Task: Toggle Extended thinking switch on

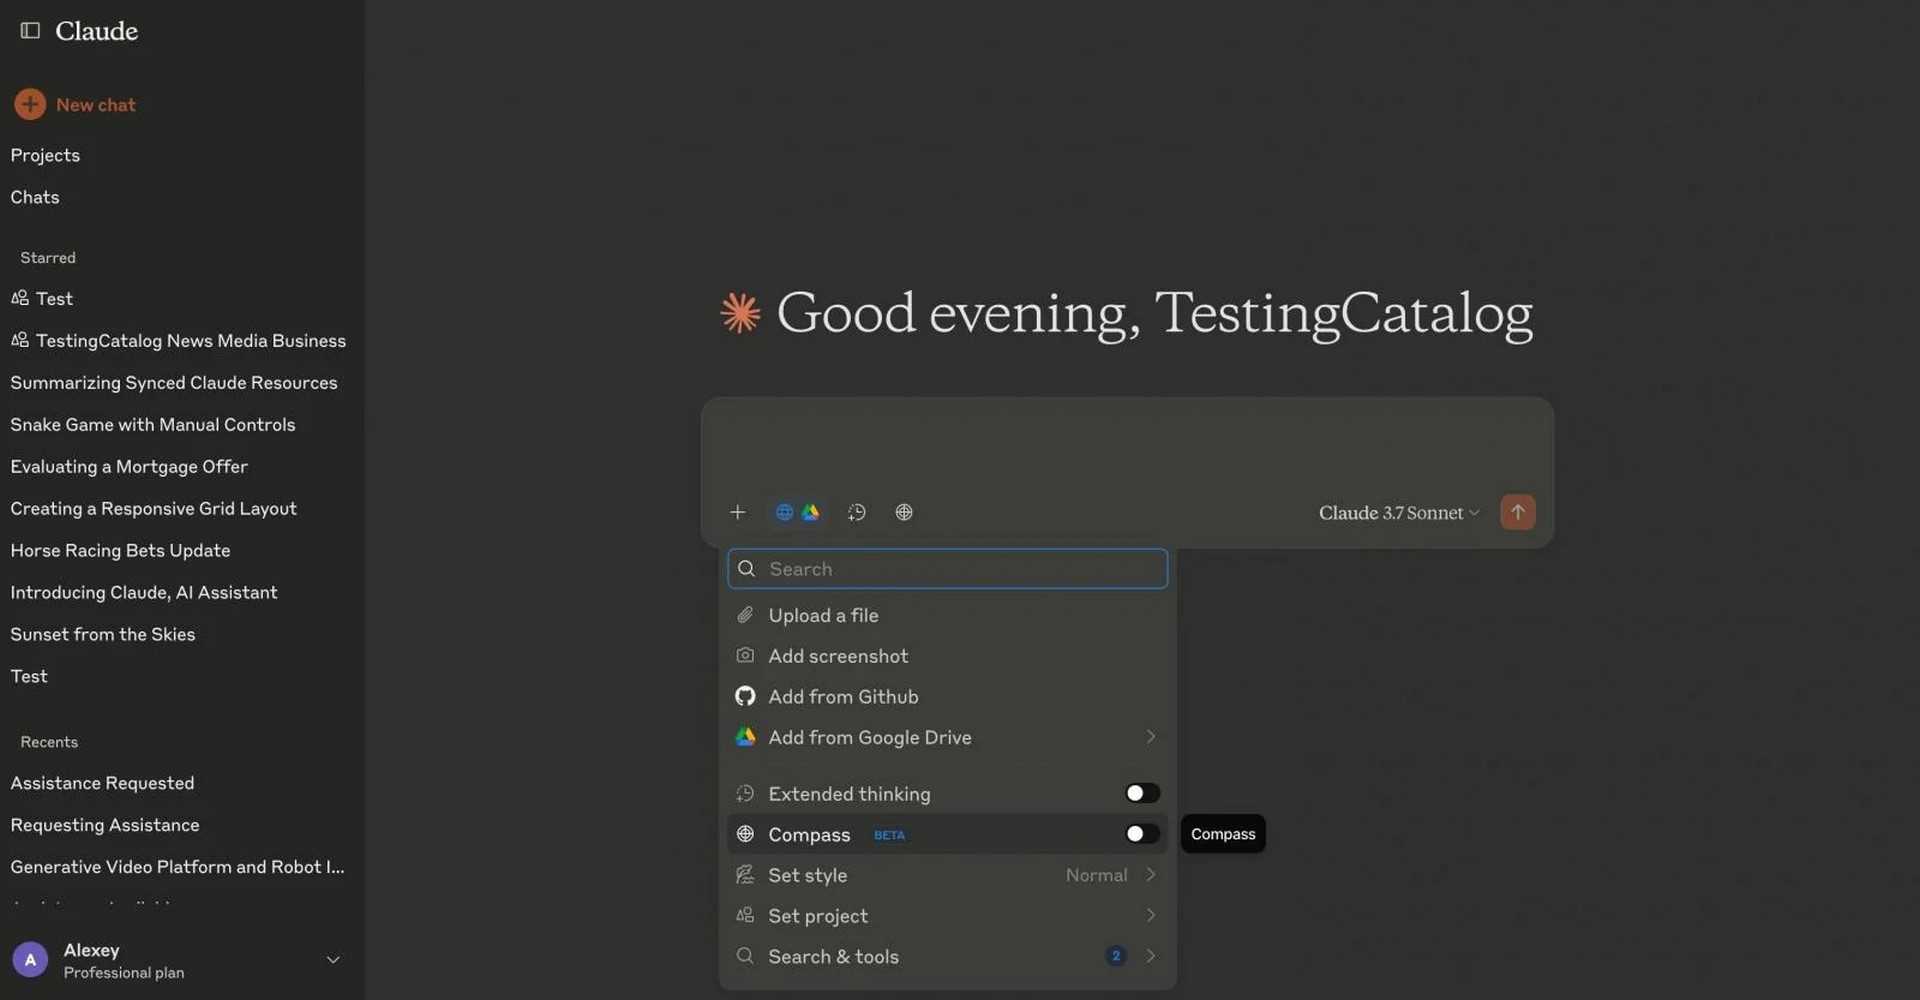Action: point(1142,793)
